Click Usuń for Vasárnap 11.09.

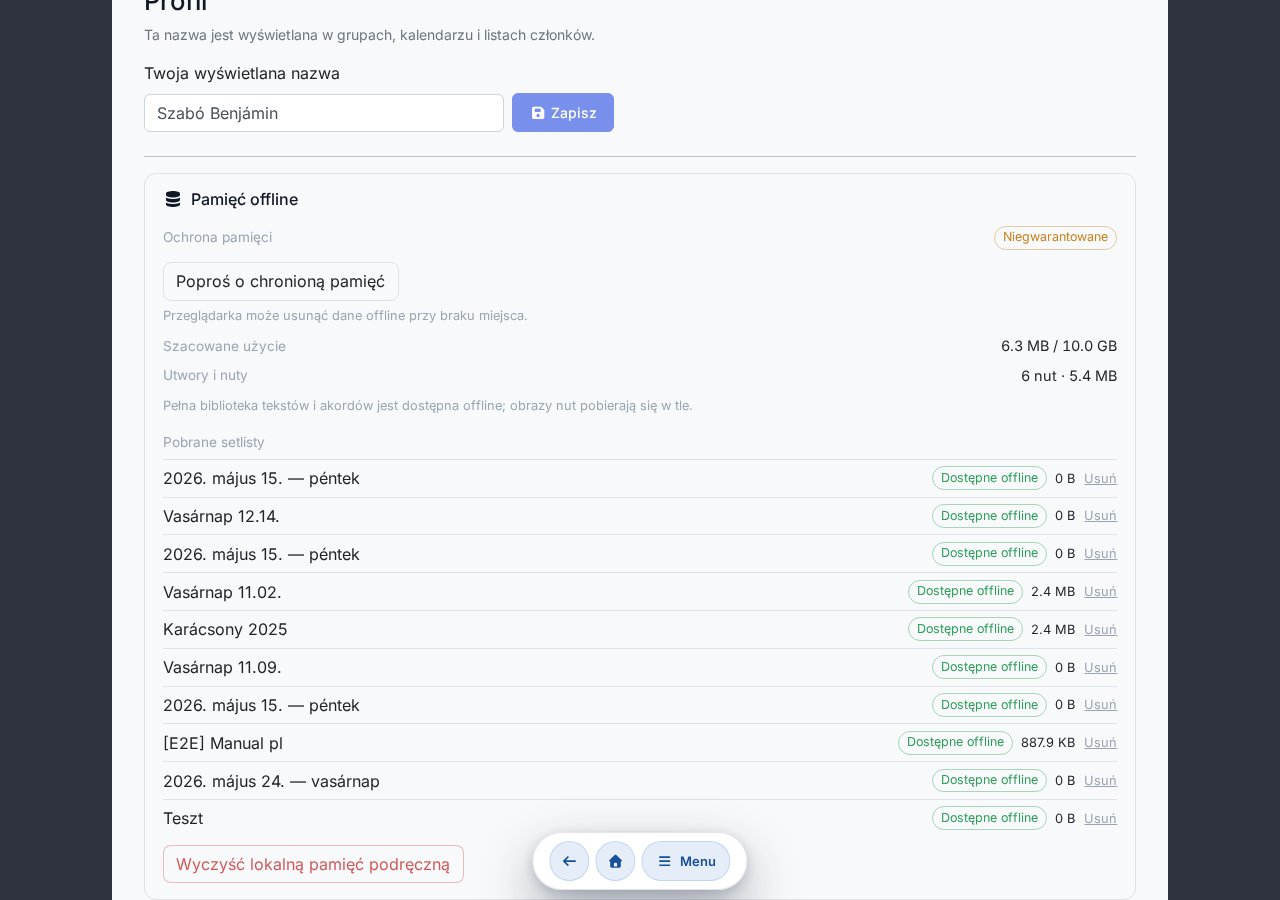pos(1100,667)
